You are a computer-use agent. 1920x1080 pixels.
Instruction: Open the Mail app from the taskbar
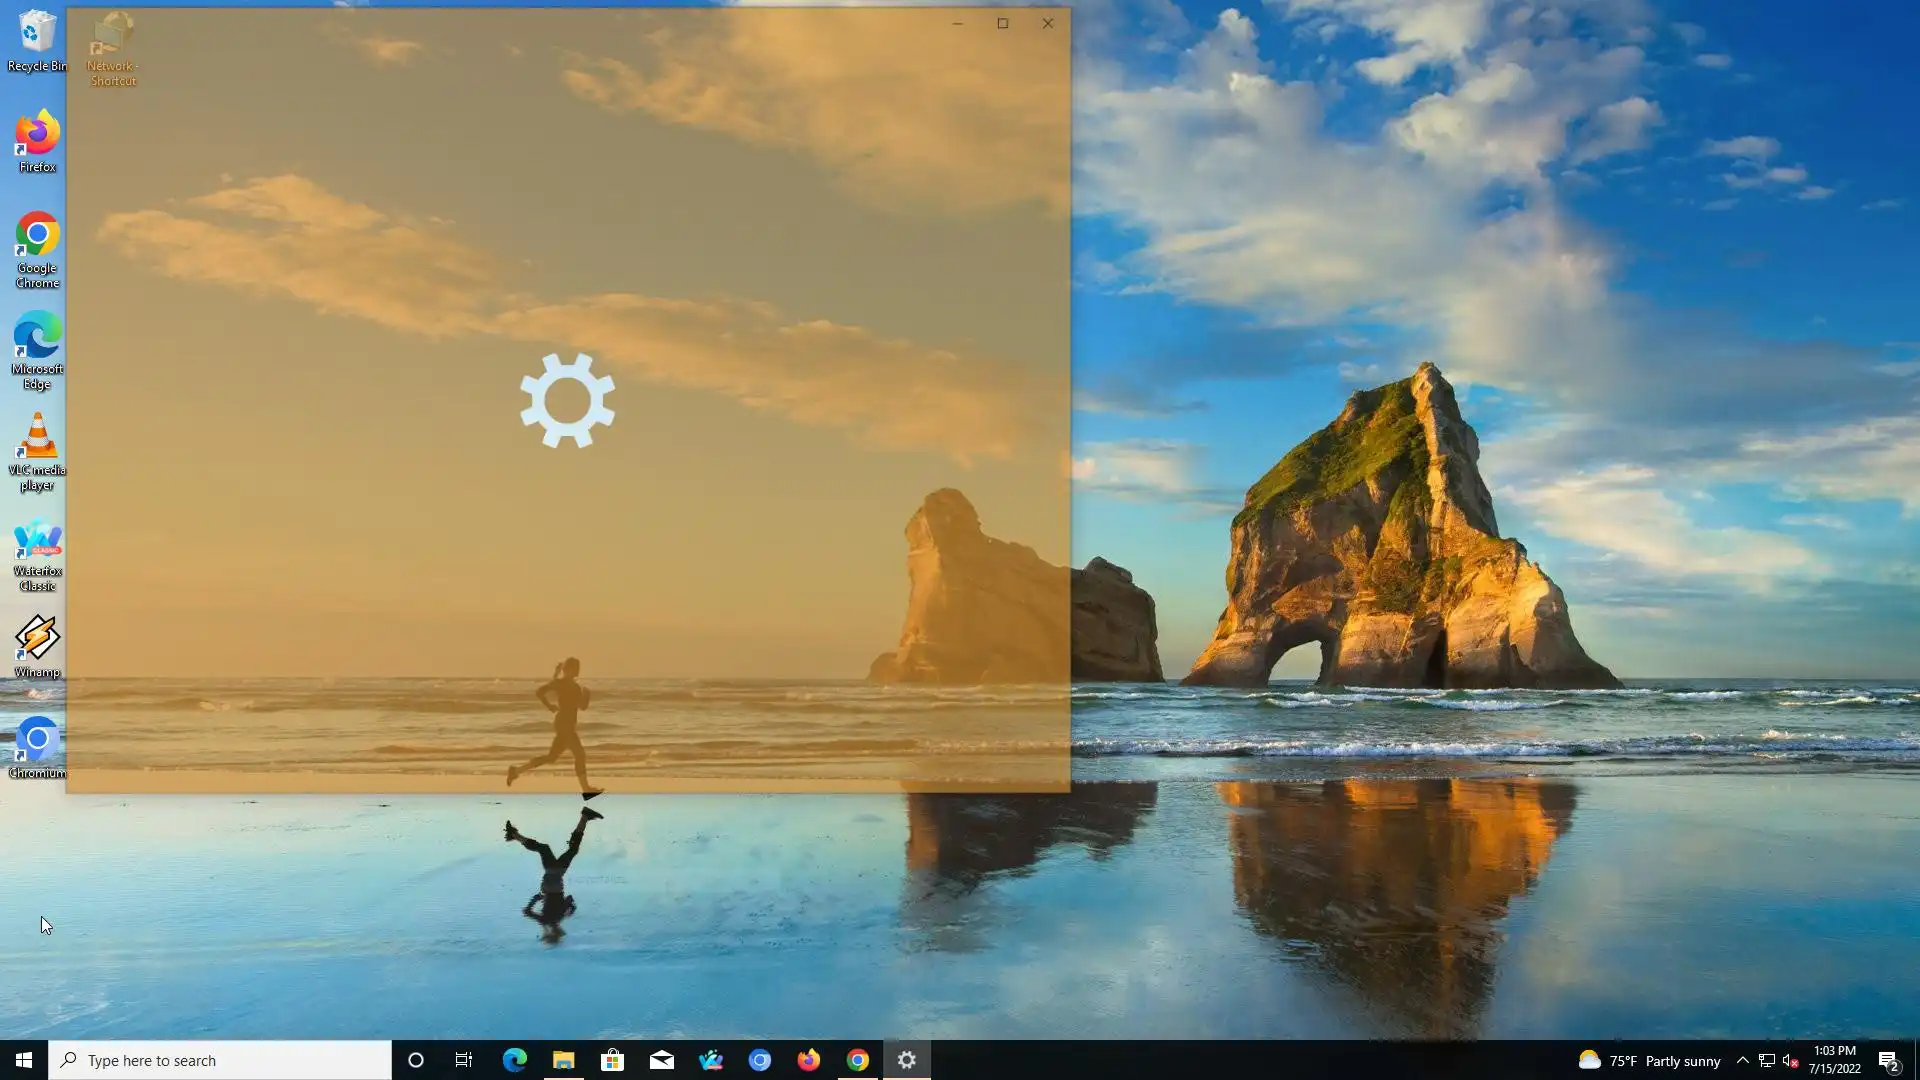[x=661, y=1060]
